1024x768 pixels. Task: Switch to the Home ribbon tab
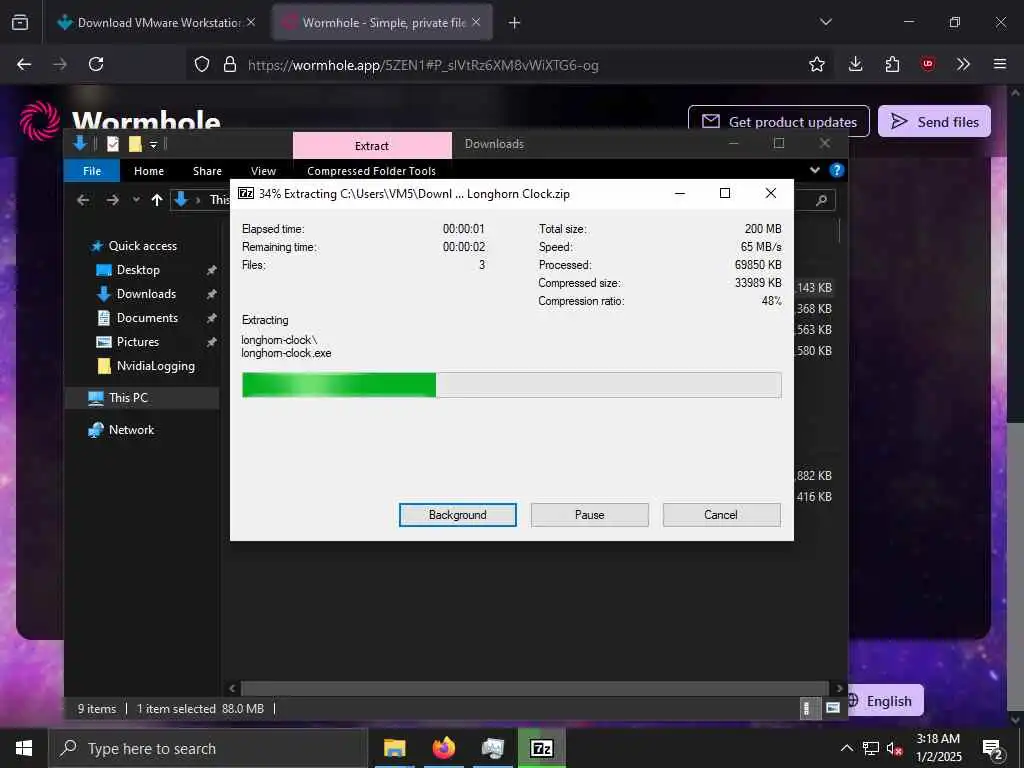coord(149,171)
